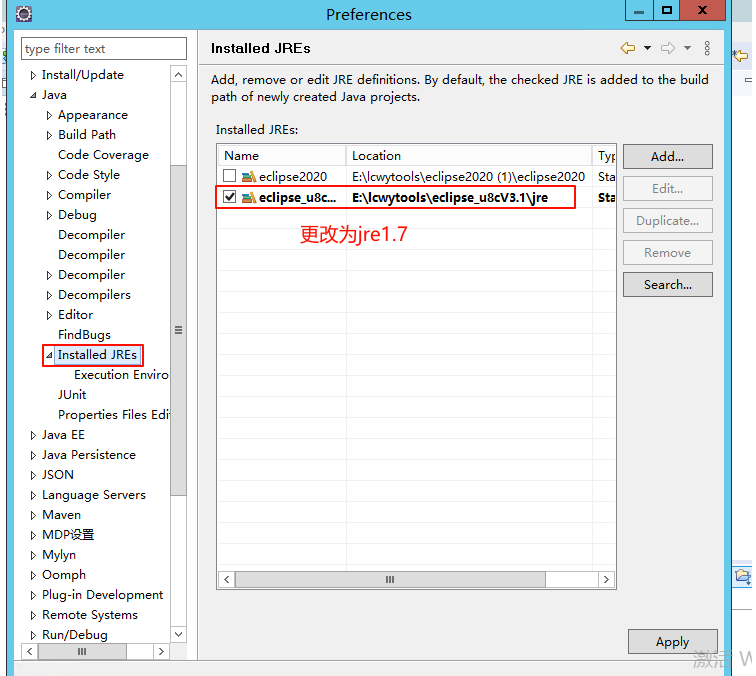
Task: Expand the third Decompiler node
Action: click(49, 275)
